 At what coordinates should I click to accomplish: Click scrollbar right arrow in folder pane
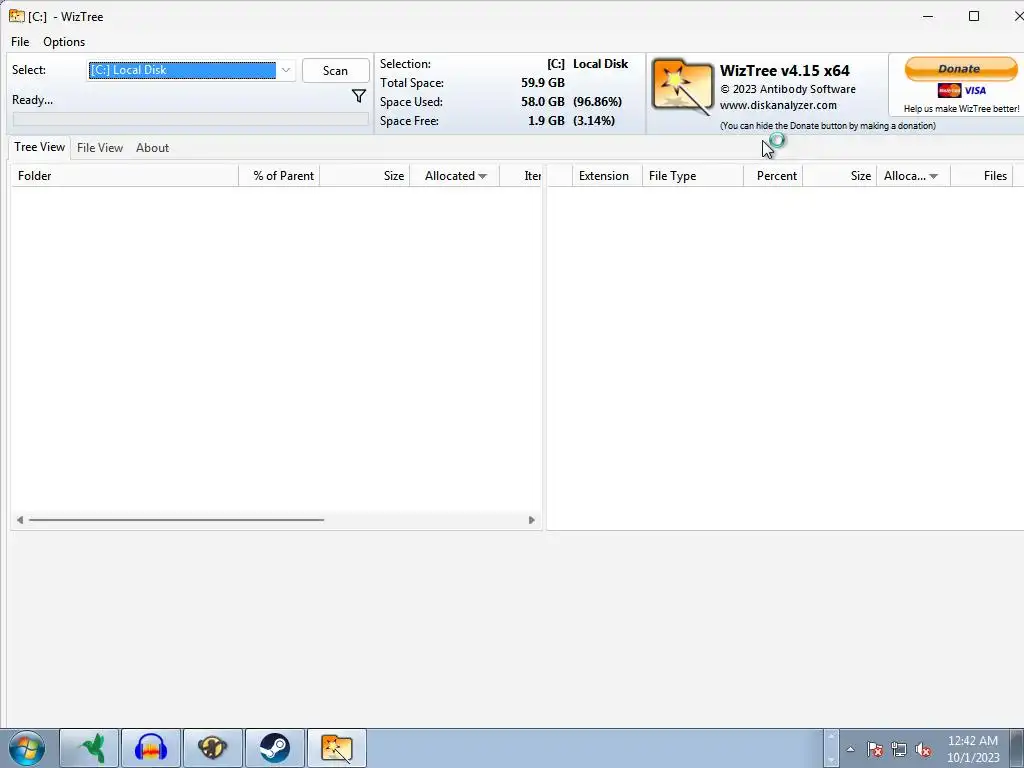pos(532,520)
